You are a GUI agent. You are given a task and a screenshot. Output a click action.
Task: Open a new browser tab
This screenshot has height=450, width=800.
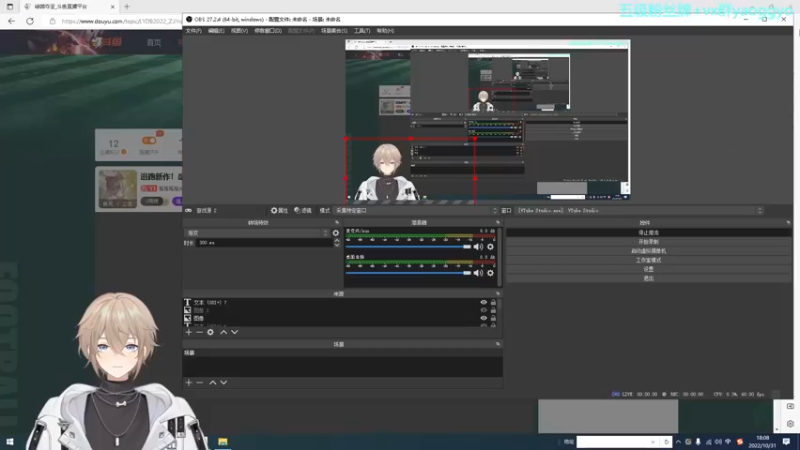click(x=127, y=7)
